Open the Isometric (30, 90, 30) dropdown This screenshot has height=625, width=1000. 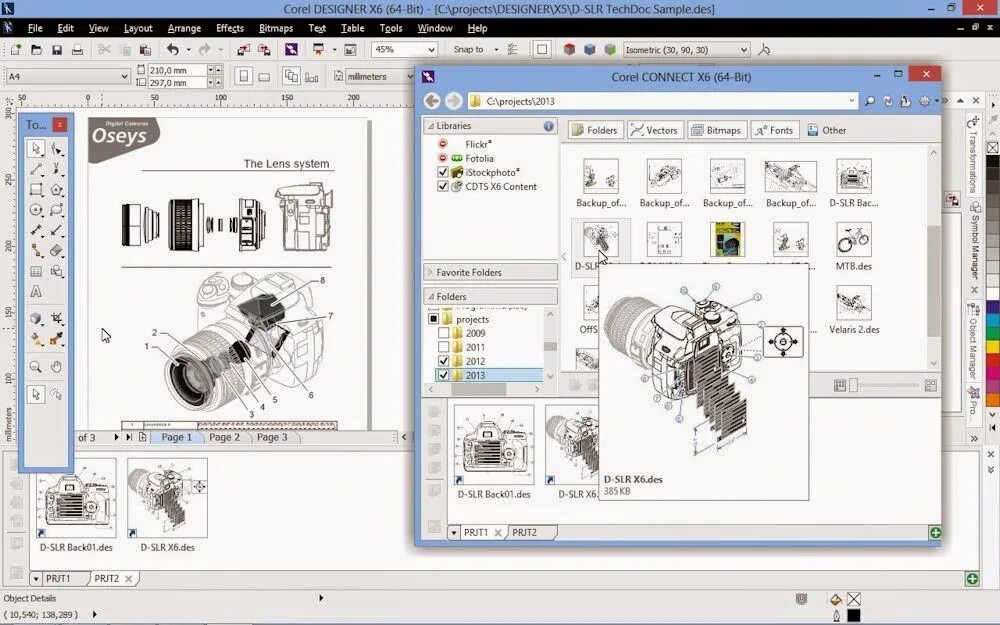[x=744, y=49]
